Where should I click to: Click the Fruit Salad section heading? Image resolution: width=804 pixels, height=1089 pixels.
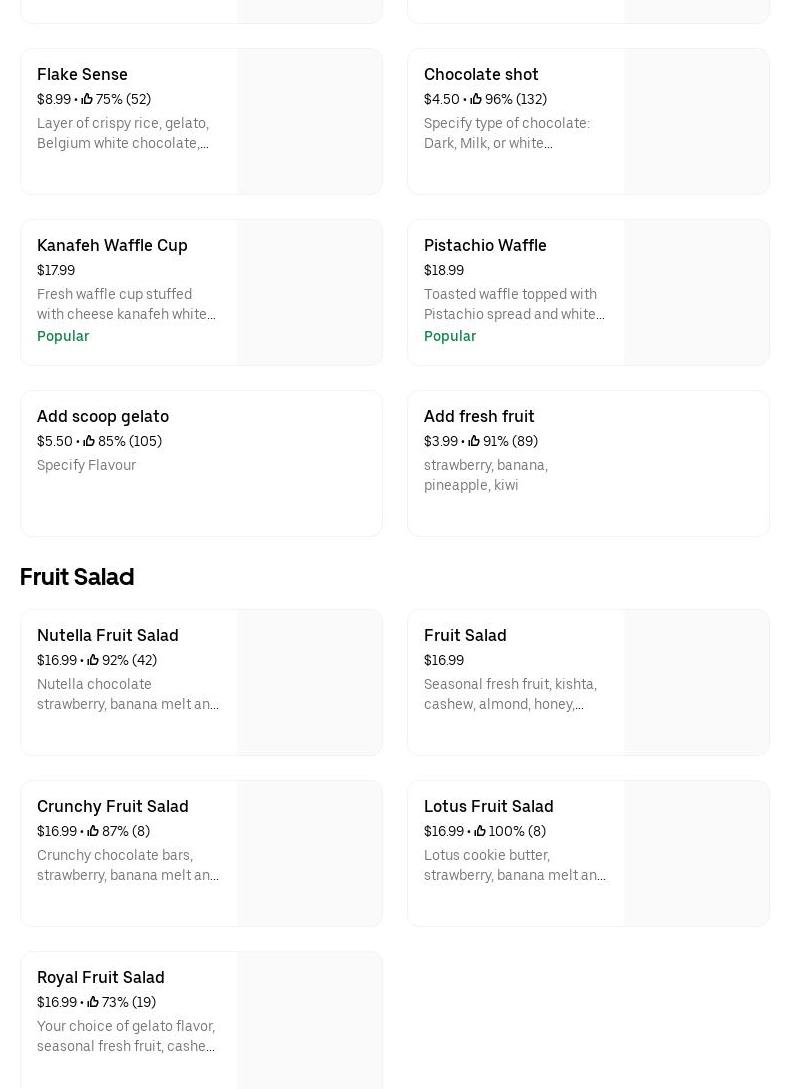[x=77, y=577]
